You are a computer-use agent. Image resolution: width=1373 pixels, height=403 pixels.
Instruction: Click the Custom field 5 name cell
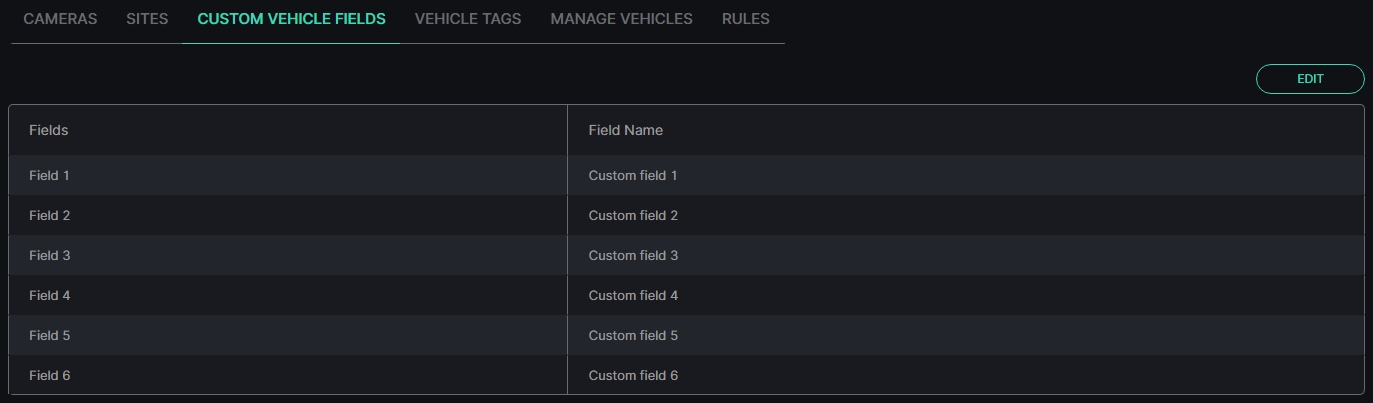pyautogui.click(x=965, y=335)
